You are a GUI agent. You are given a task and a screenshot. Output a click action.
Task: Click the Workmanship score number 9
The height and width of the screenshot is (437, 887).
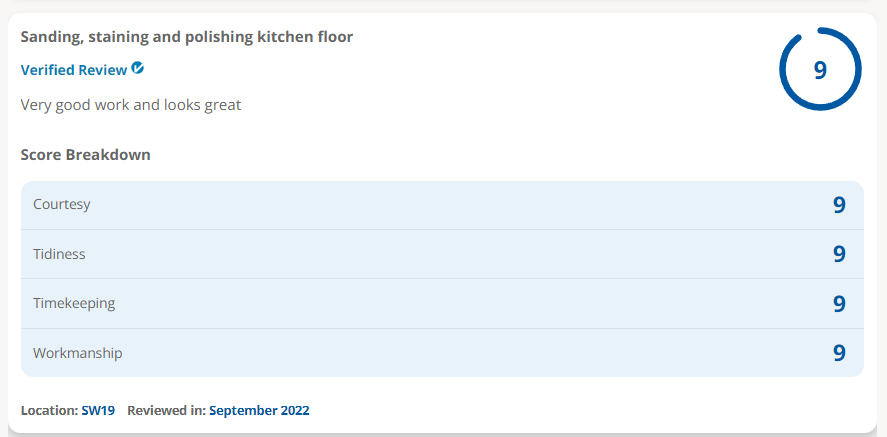tap(839, 353)
